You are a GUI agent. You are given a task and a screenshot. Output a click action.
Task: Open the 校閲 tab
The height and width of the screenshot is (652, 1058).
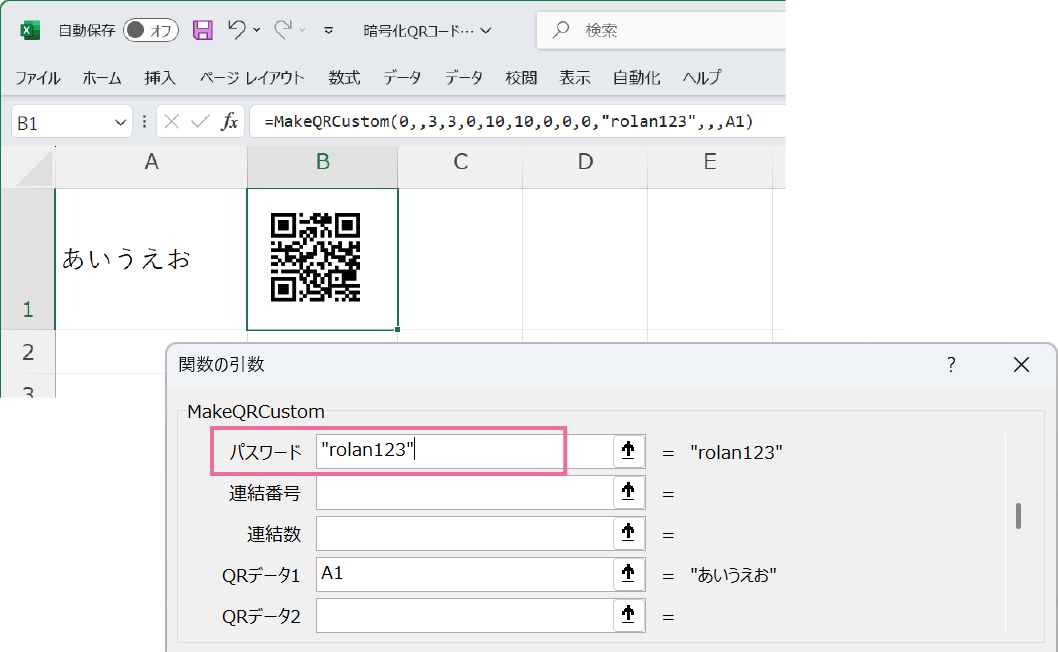(521, 78)
